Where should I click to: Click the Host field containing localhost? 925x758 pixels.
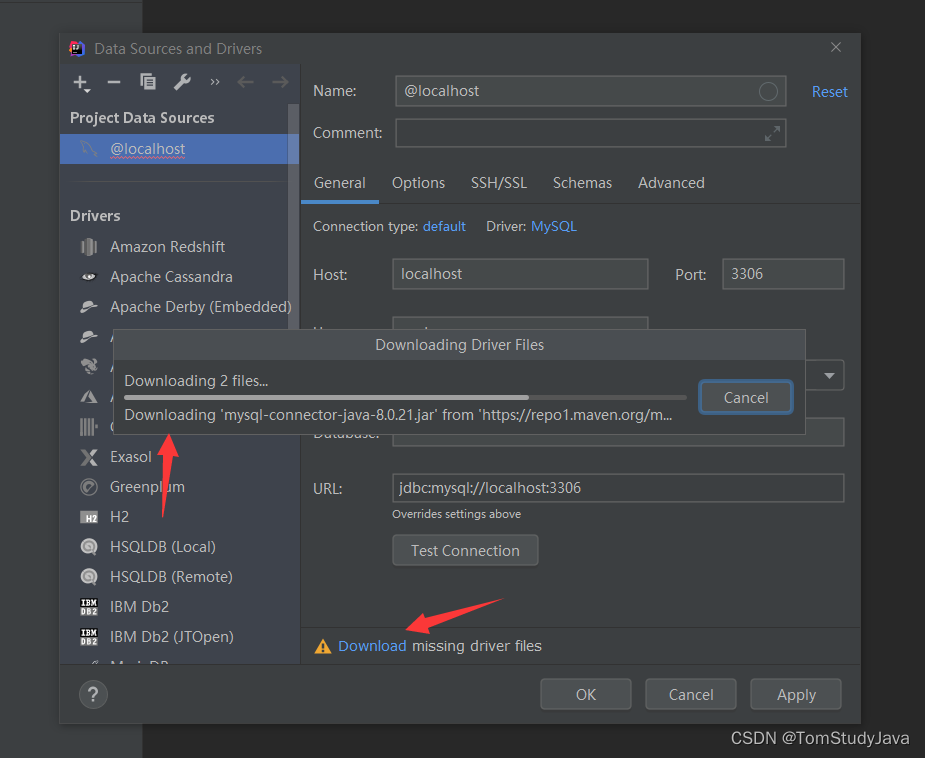coord(520,274)
